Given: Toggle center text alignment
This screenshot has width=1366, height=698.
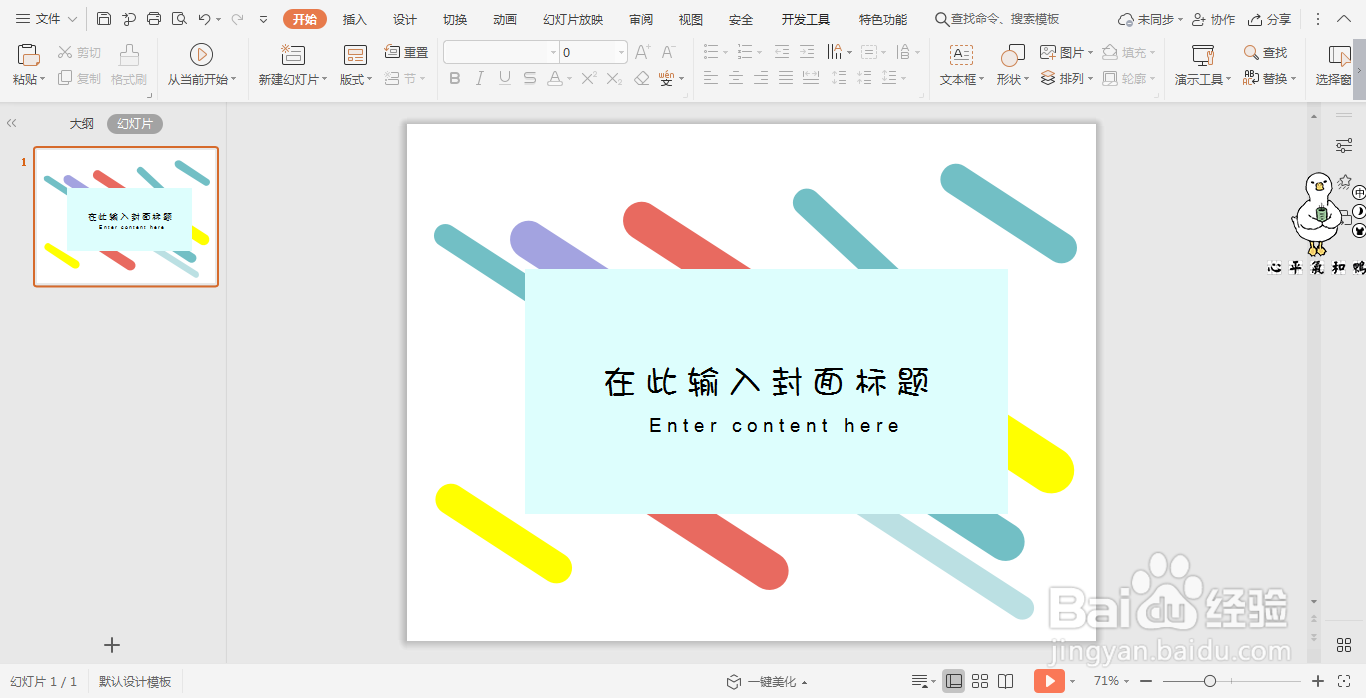Looking at the screenshot, I should pos(736,78).
